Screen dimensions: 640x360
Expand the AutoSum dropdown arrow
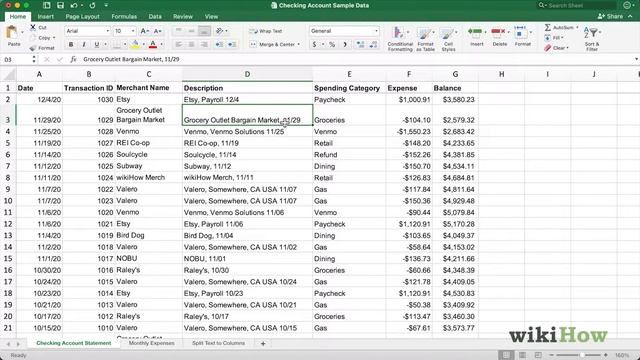click(577, 27)
